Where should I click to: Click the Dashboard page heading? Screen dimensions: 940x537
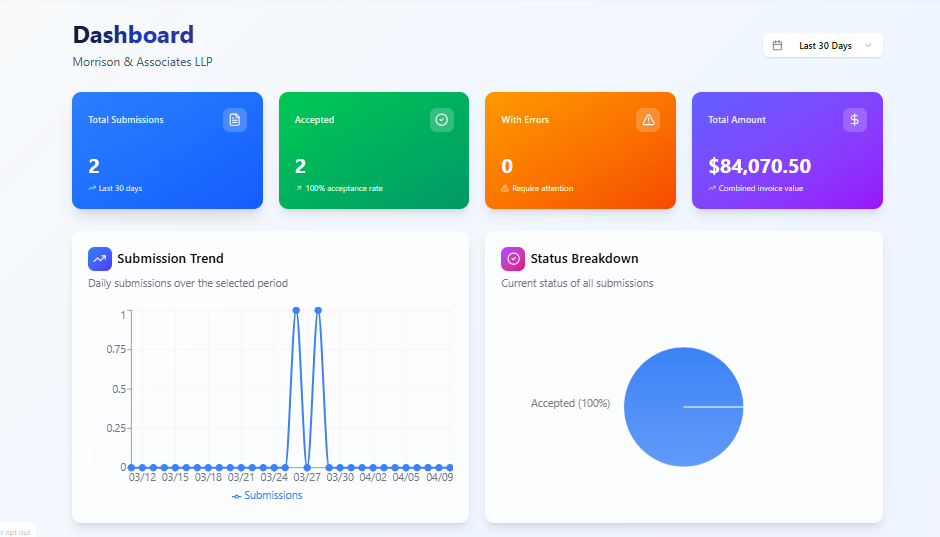coord(133,35)
